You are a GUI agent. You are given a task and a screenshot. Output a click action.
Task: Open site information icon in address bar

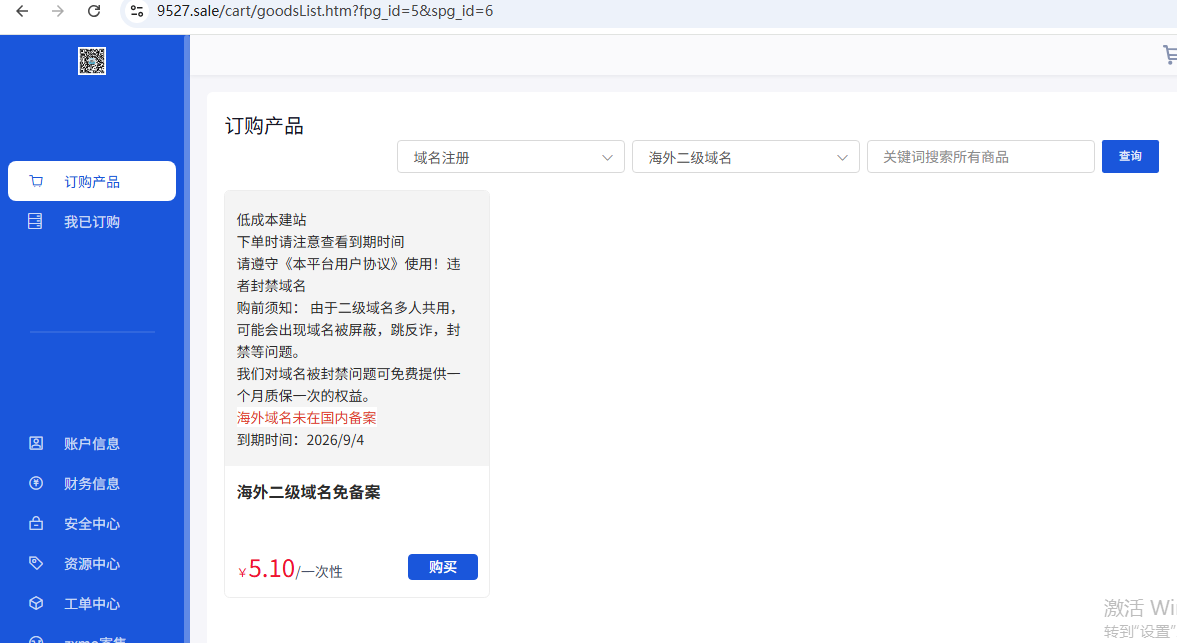(137, 11)
